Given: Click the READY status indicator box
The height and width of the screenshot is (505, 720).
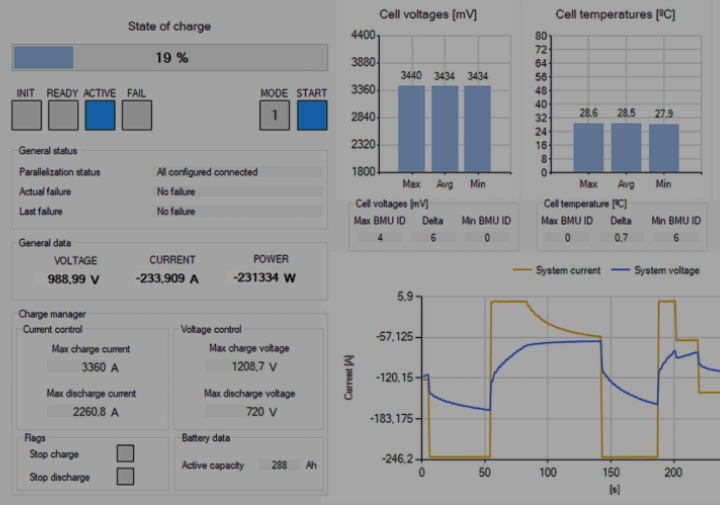Looking at the screenshot, I should pyautogui.click(x=63, y=116).
